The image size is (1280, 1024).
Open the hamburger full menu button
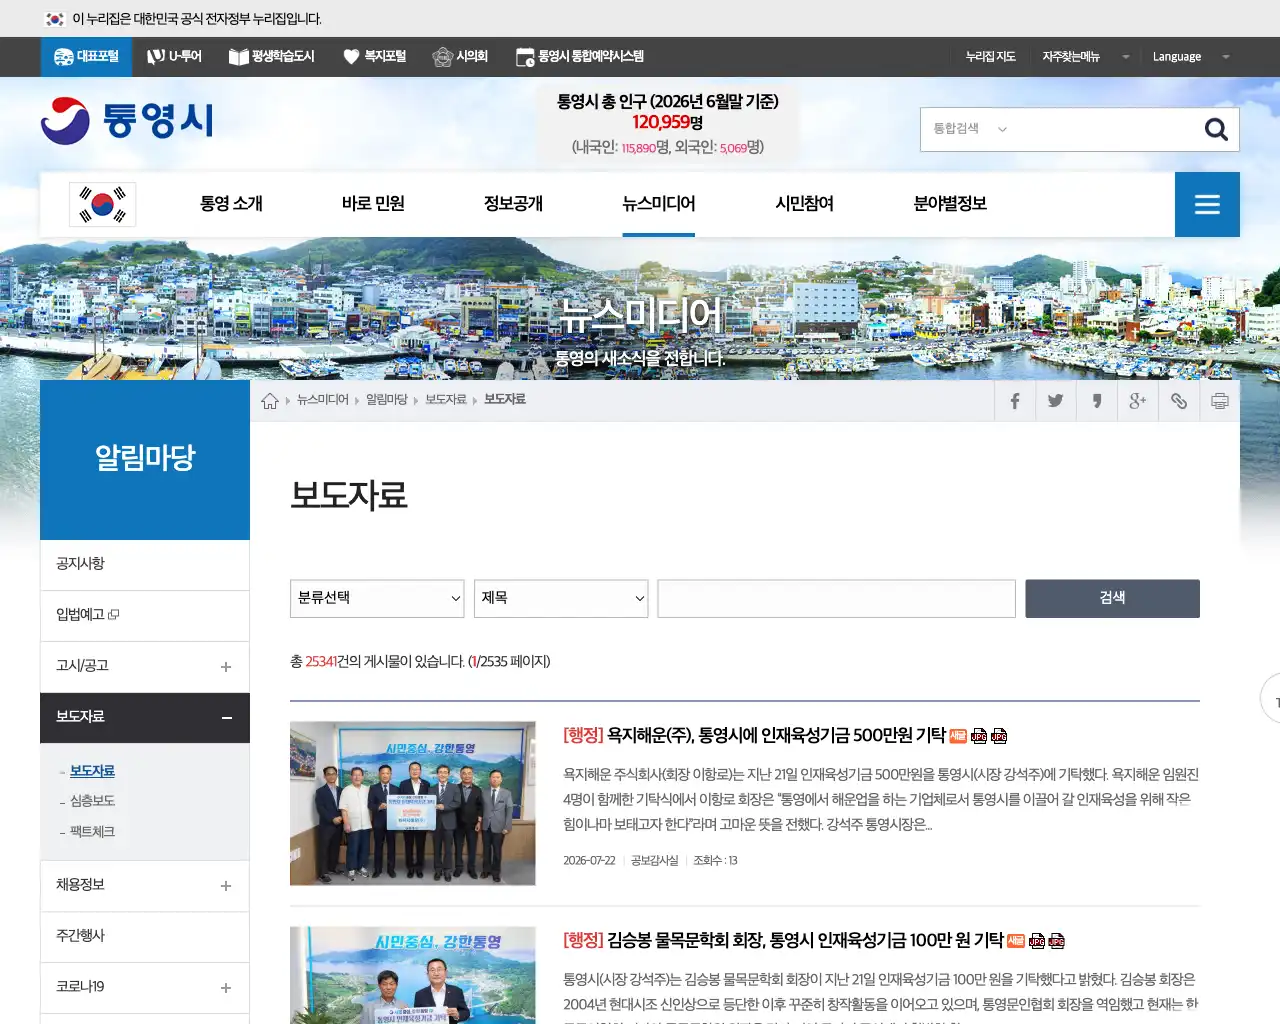1207,204
